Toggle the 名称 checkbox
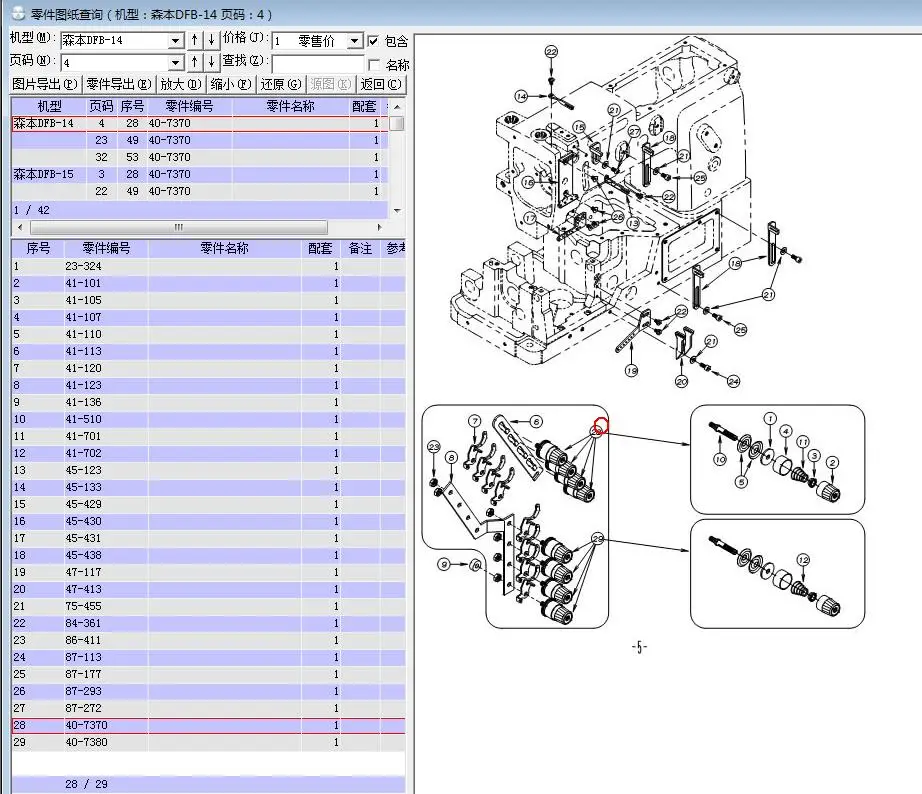The height and width of the screenshot is (794, 922). click(373, 64)
